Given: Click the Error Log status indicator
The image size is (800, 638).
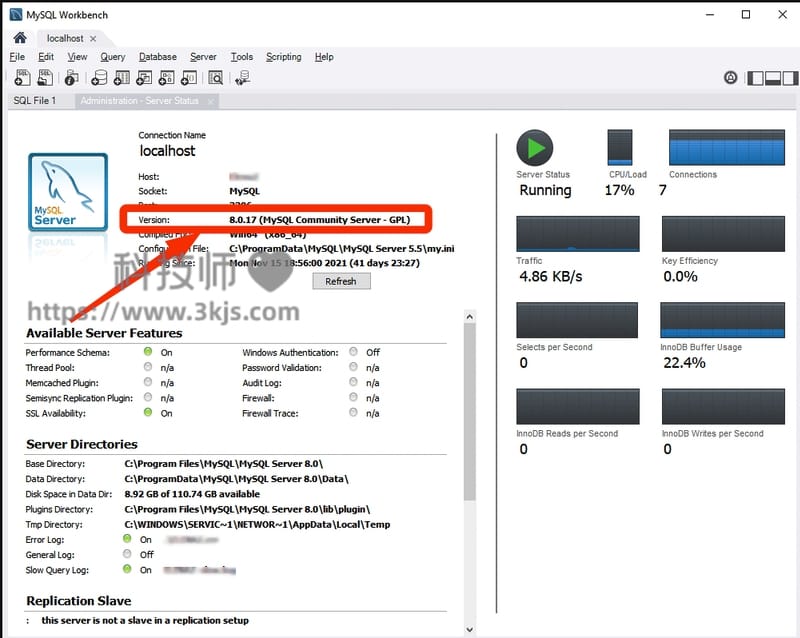Looking at the screenshot, I should pos(127,538).
